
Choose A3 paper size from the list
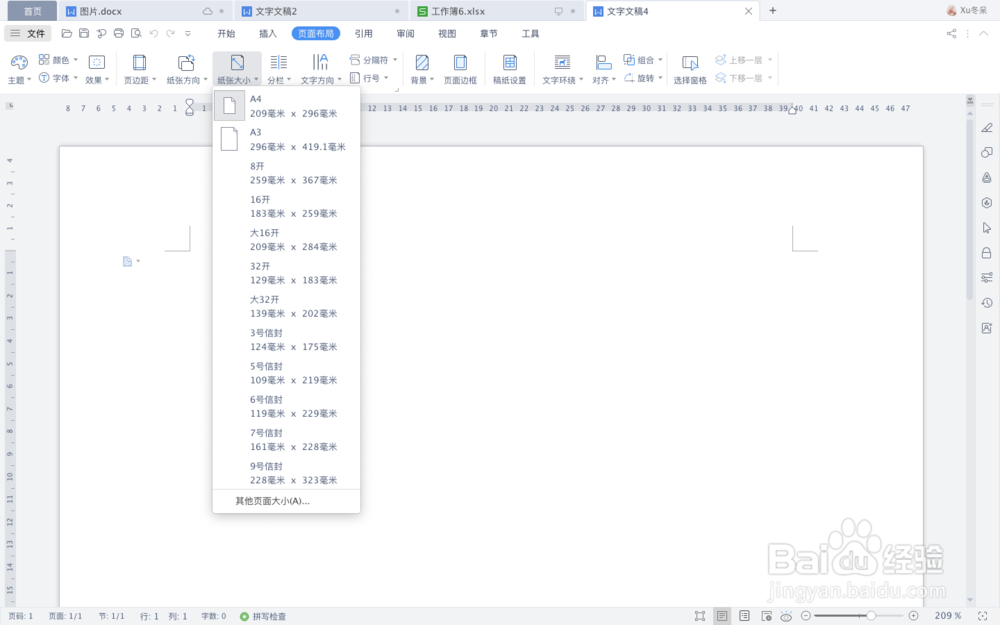[286, 140]
